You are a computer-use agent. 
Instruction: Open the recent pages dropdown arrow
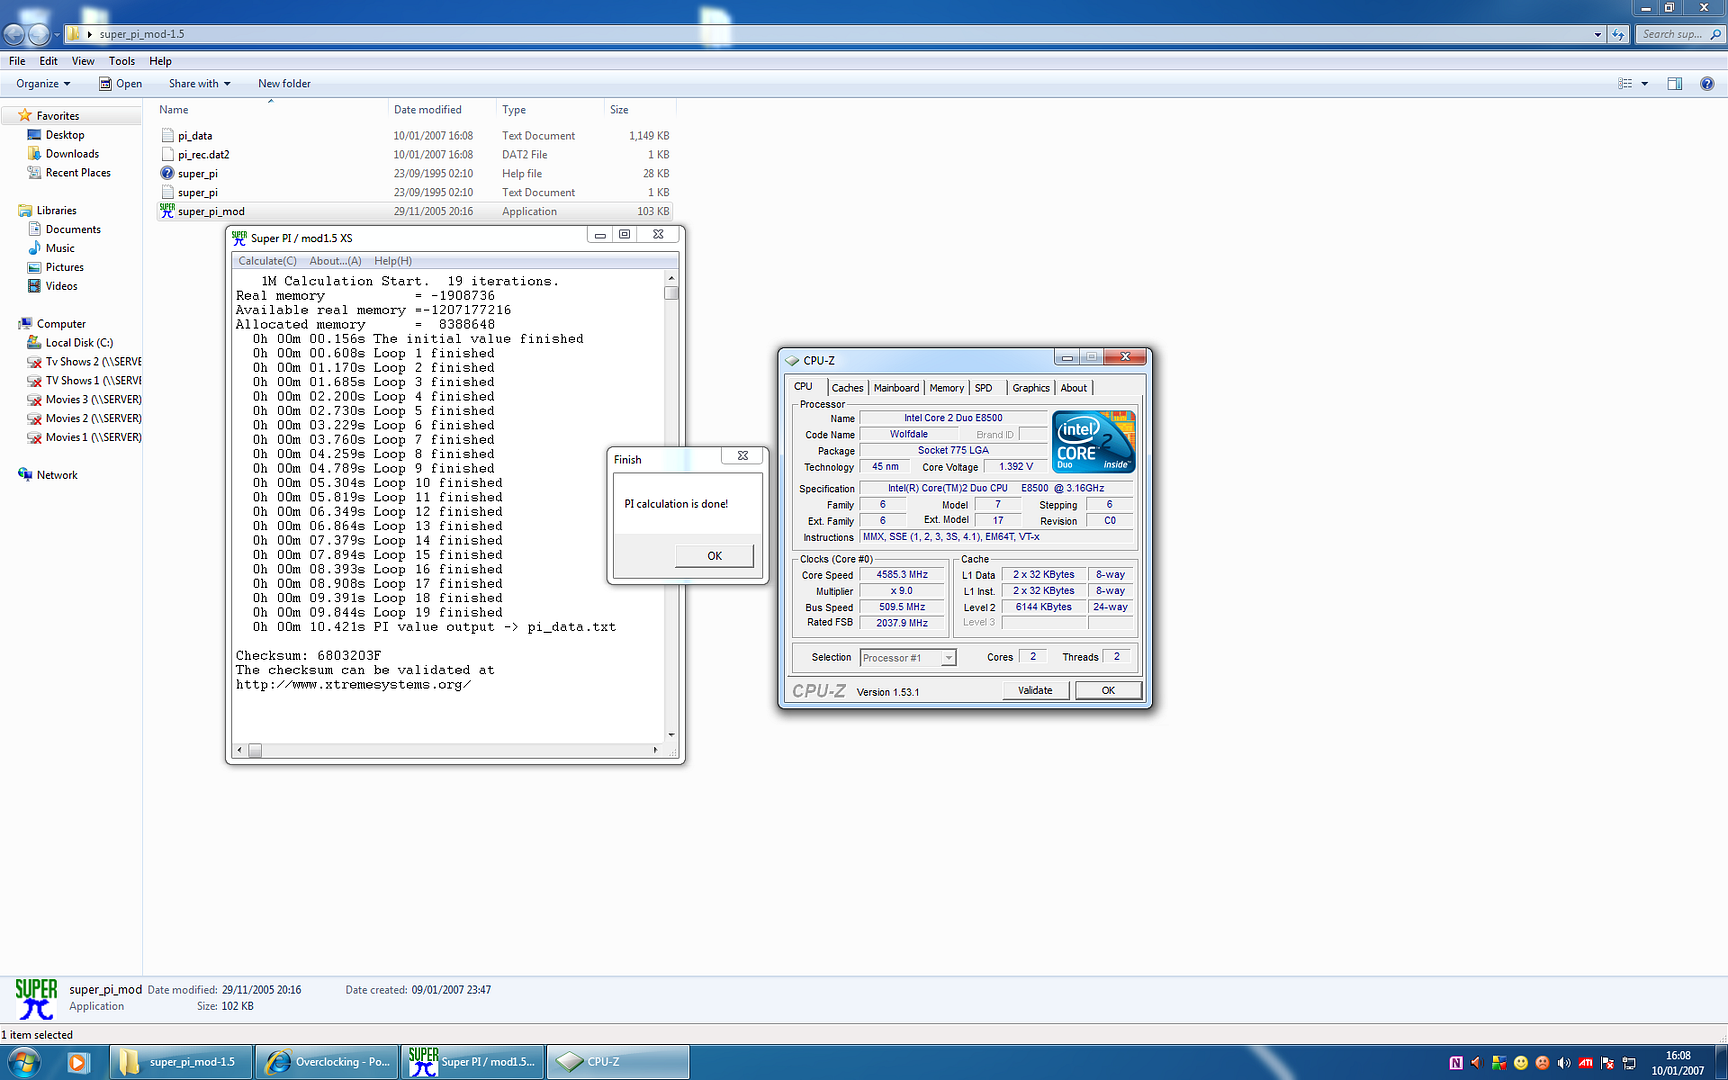pos(57,34)
